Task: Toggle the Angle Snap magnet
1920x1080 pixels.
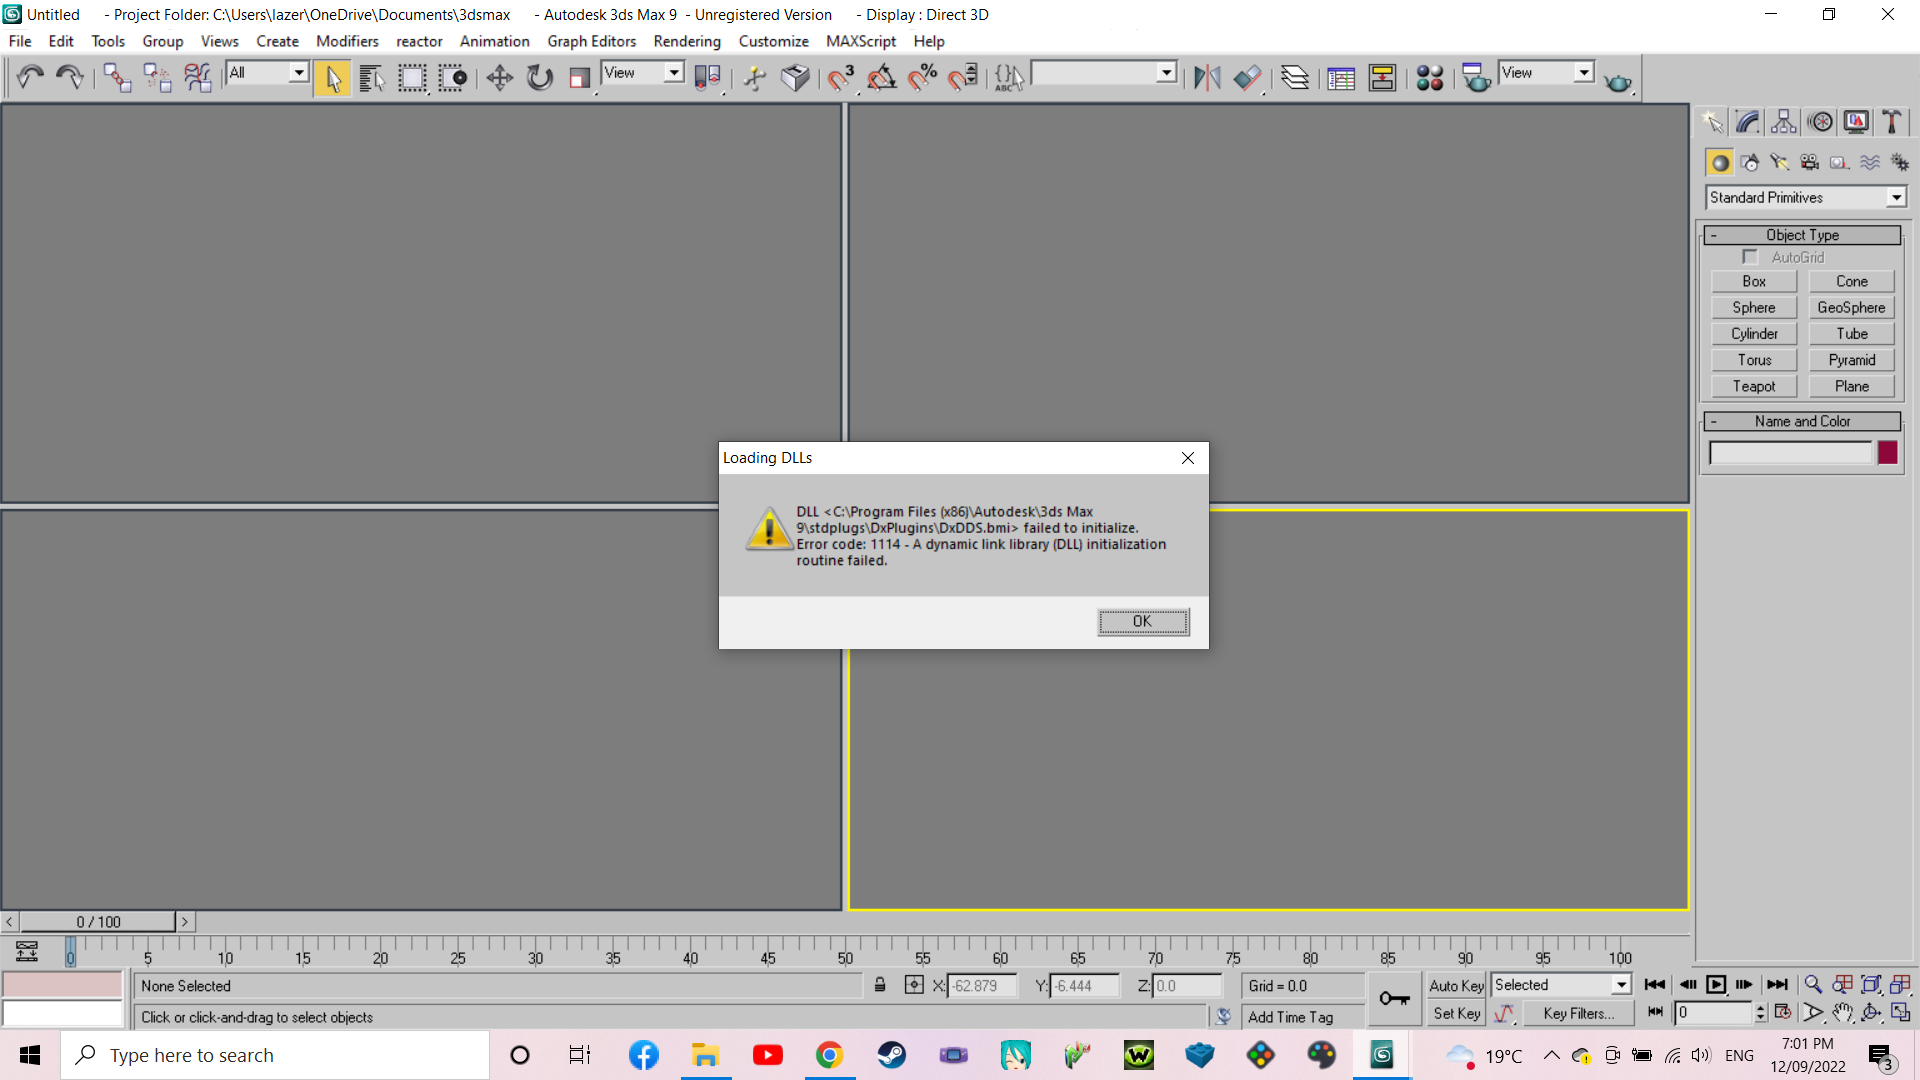Action: tap(881, 77)
